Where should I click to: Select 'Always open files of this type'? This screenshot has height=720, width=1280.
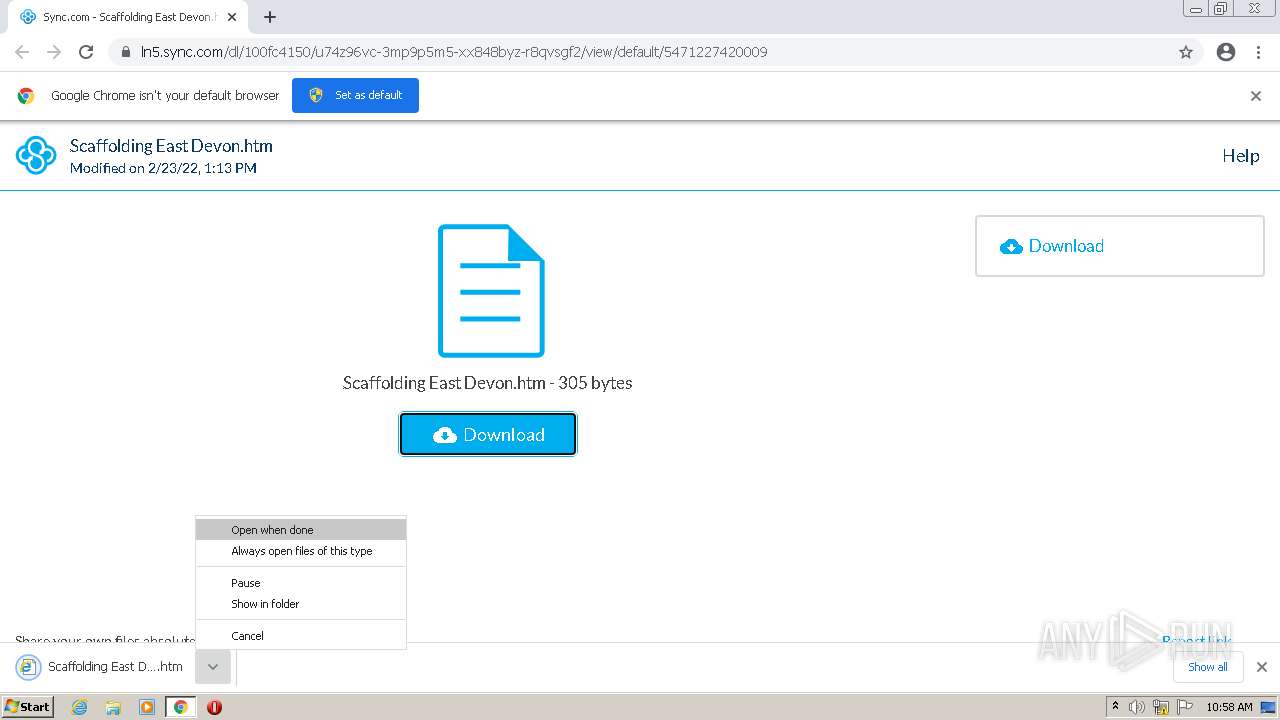coord(301,551)
